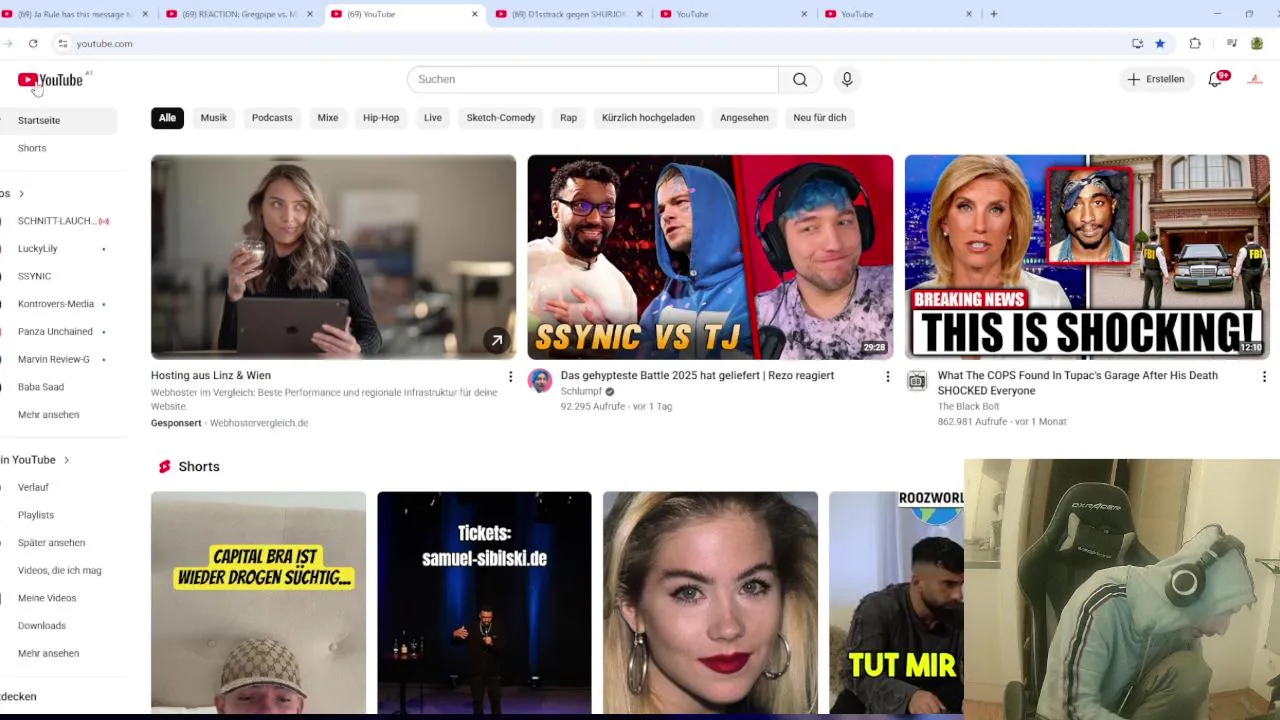
Task: Open the notifications bell
Action: 1216,79
